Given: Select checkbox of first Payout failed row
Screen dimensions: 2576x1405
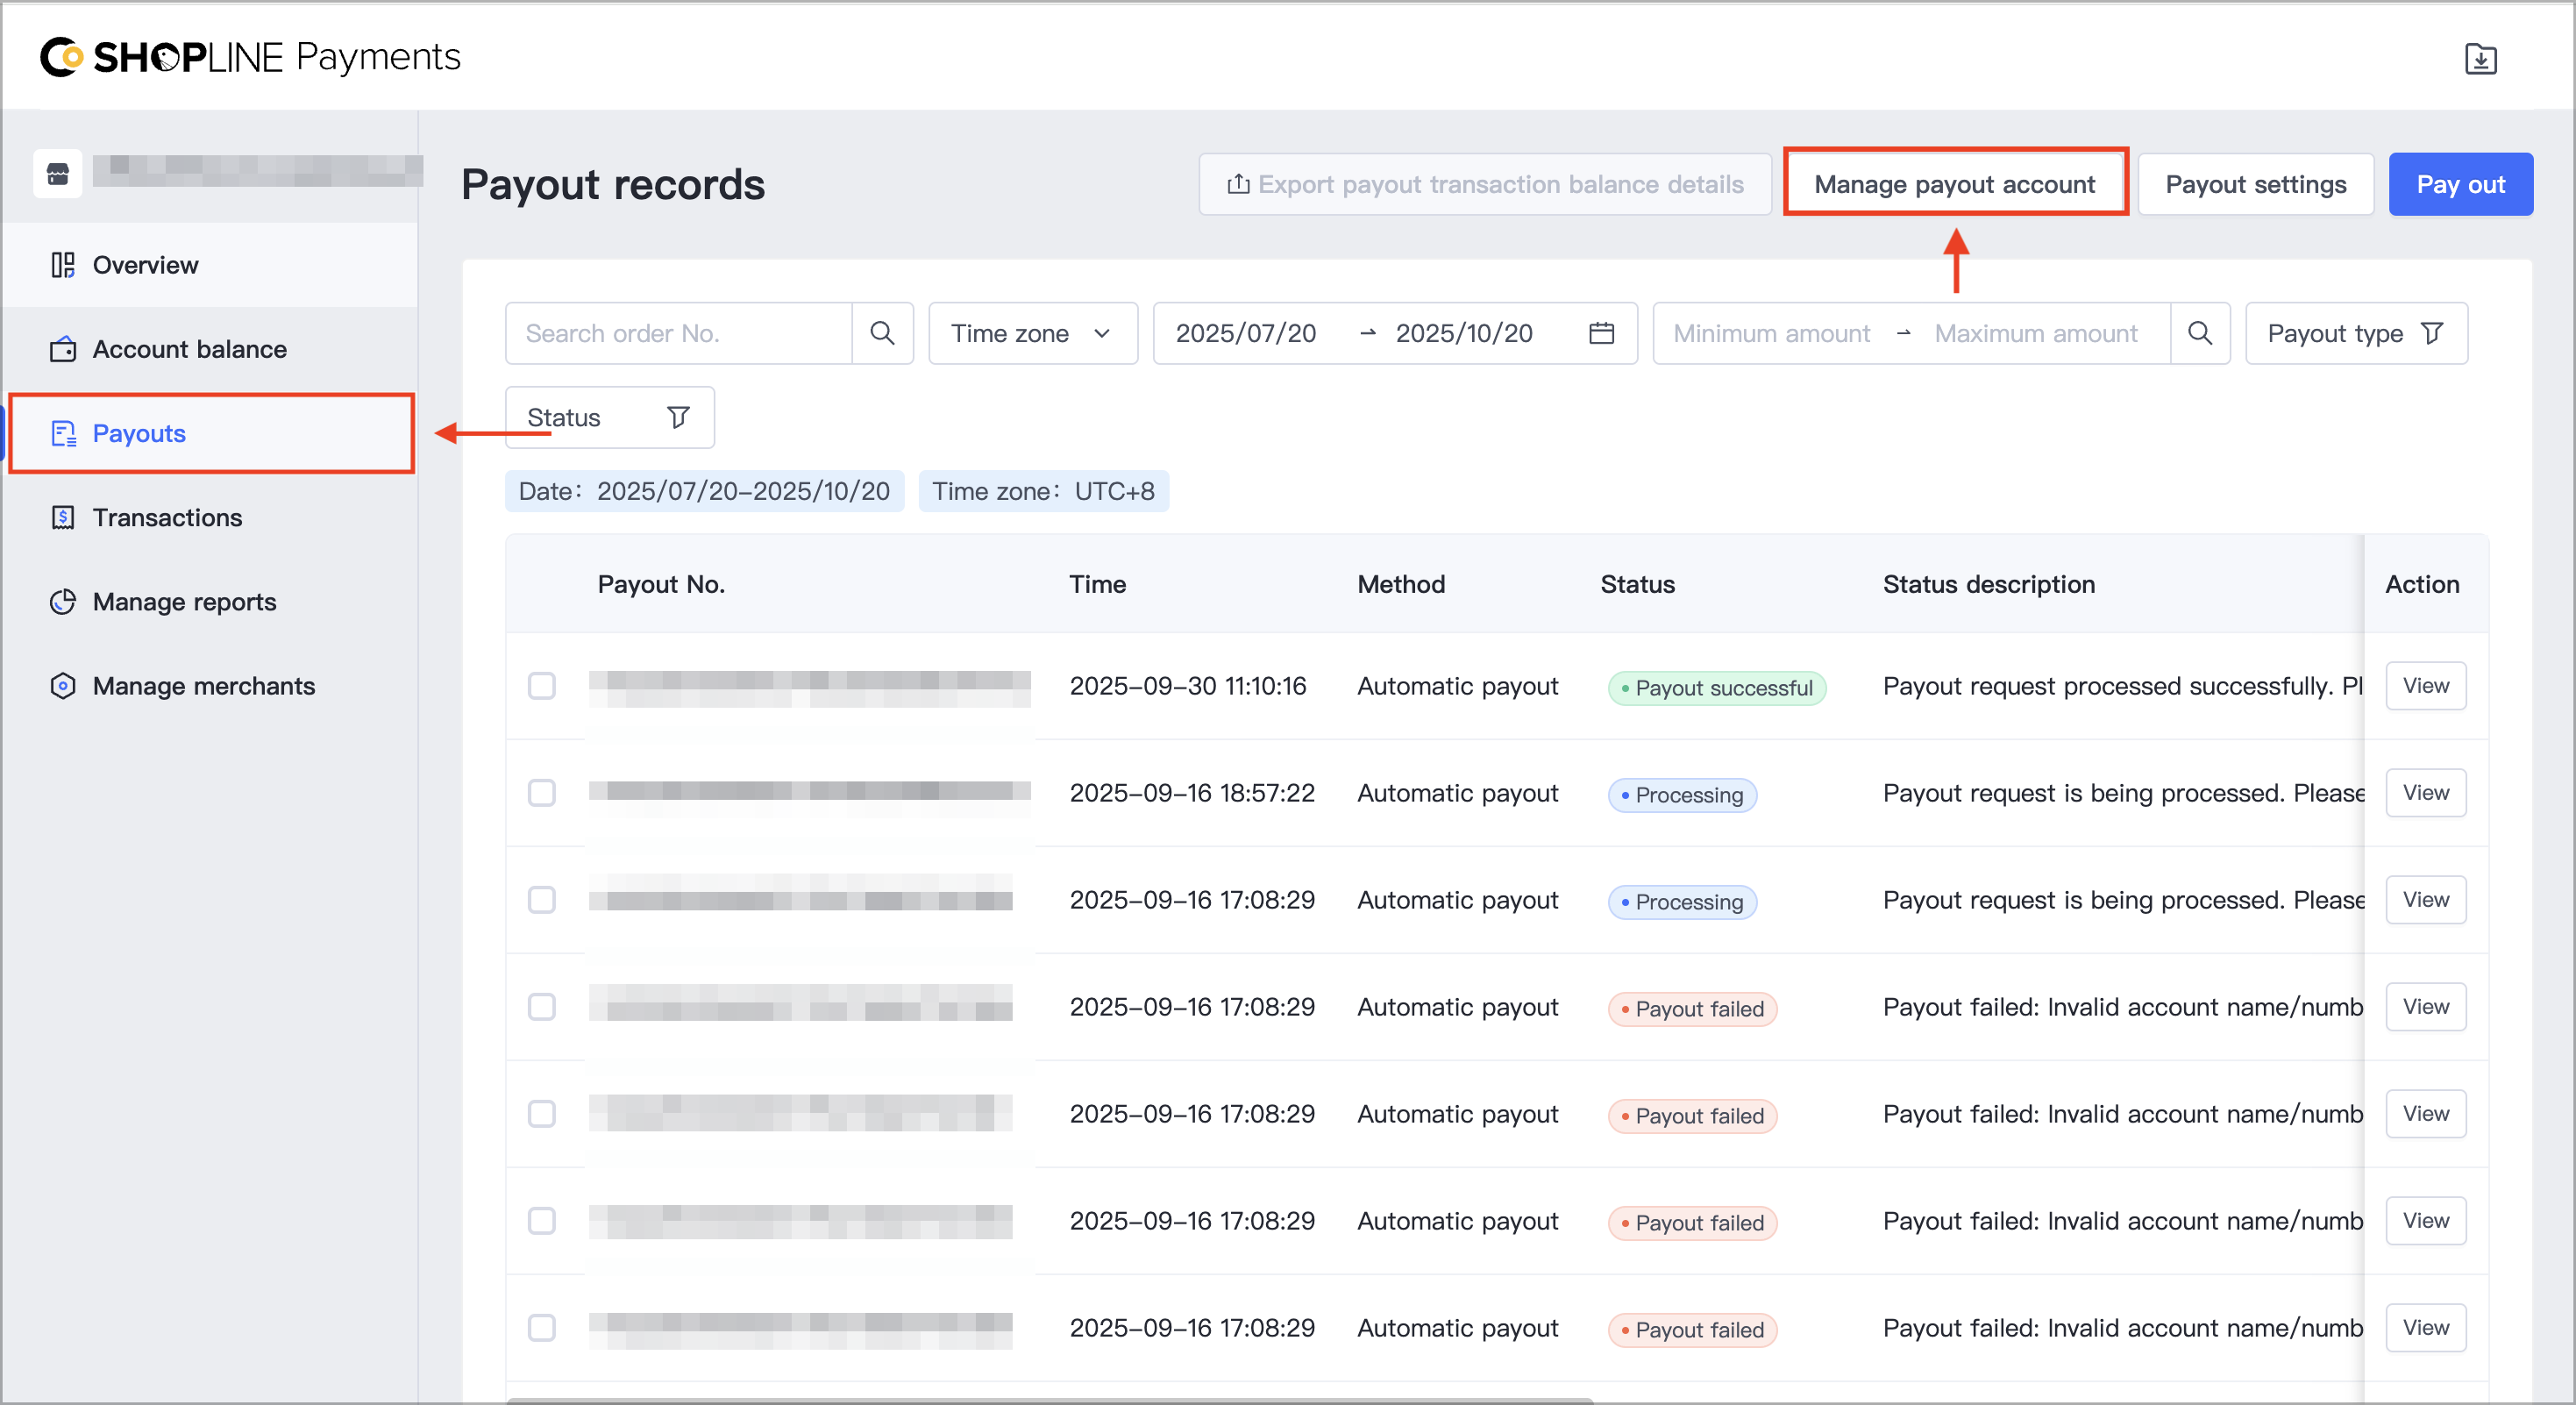Looking at the screenshot, I should pyautogui.click(x=542, y=1007).
